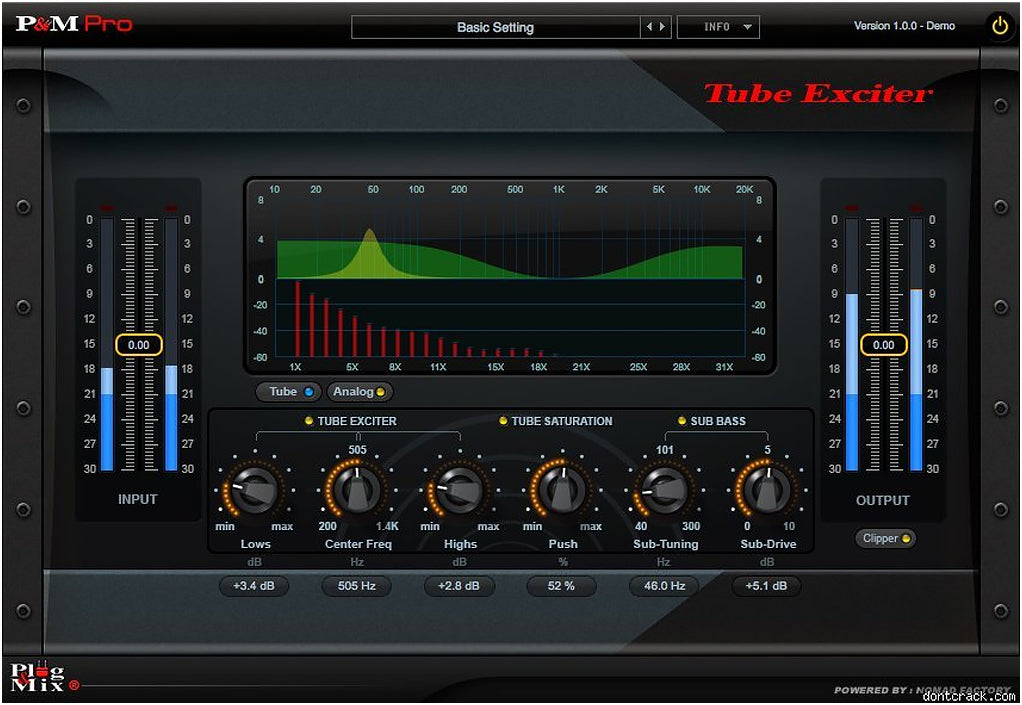
Task: Click the output gain 0.00 slider handle
Action: tap(884, 345)
